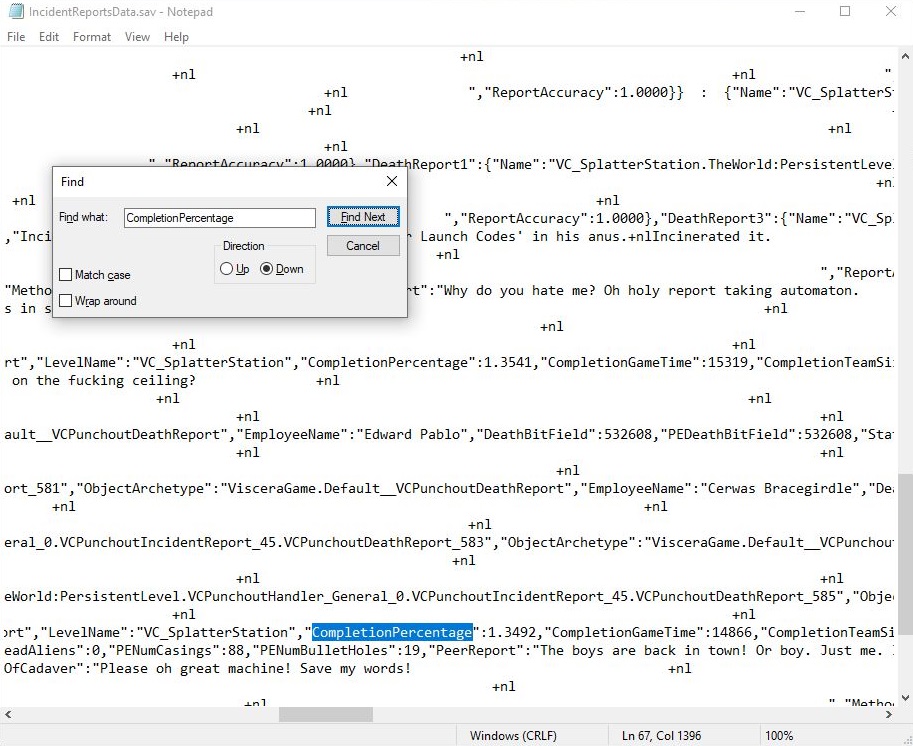Click VCPunchoutDeathReport_583 in text

(385, 543)
